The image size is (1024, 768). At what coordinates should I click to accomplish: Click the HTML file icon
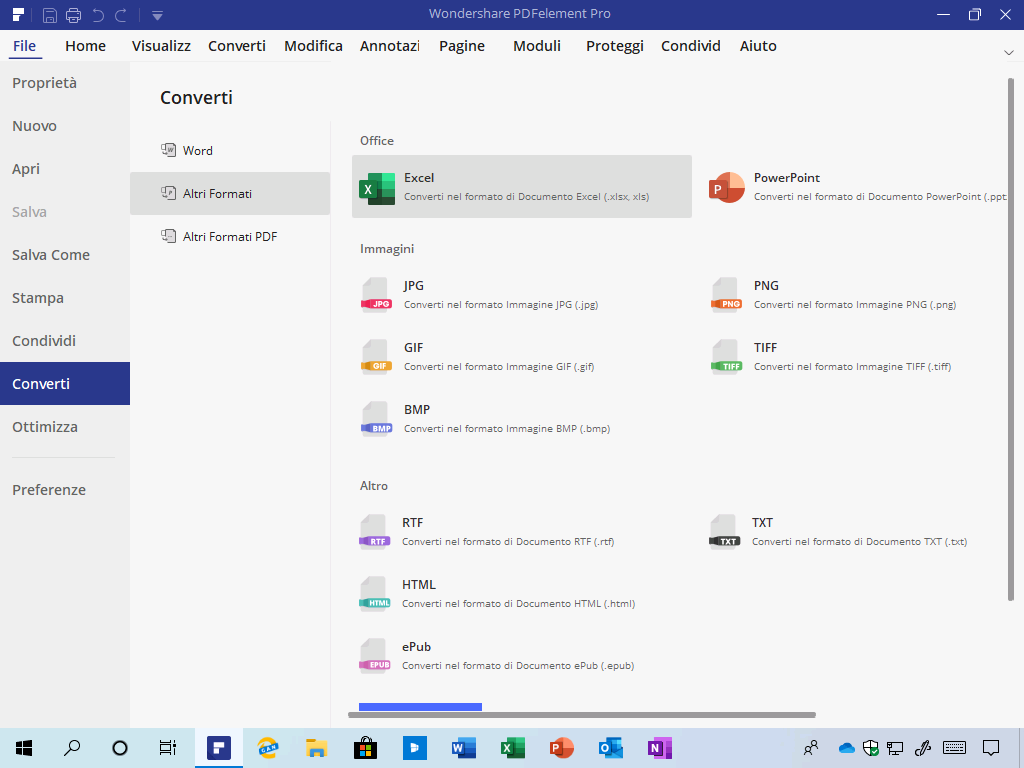tap(375, 594)
